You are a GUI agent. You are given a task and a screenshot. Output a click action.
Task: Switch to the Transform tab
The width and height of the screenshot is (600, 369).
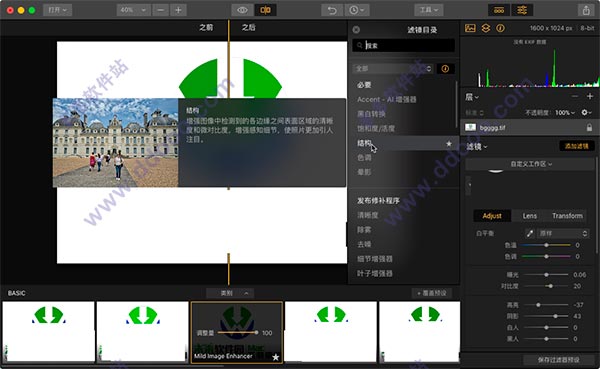coord(567,216)
